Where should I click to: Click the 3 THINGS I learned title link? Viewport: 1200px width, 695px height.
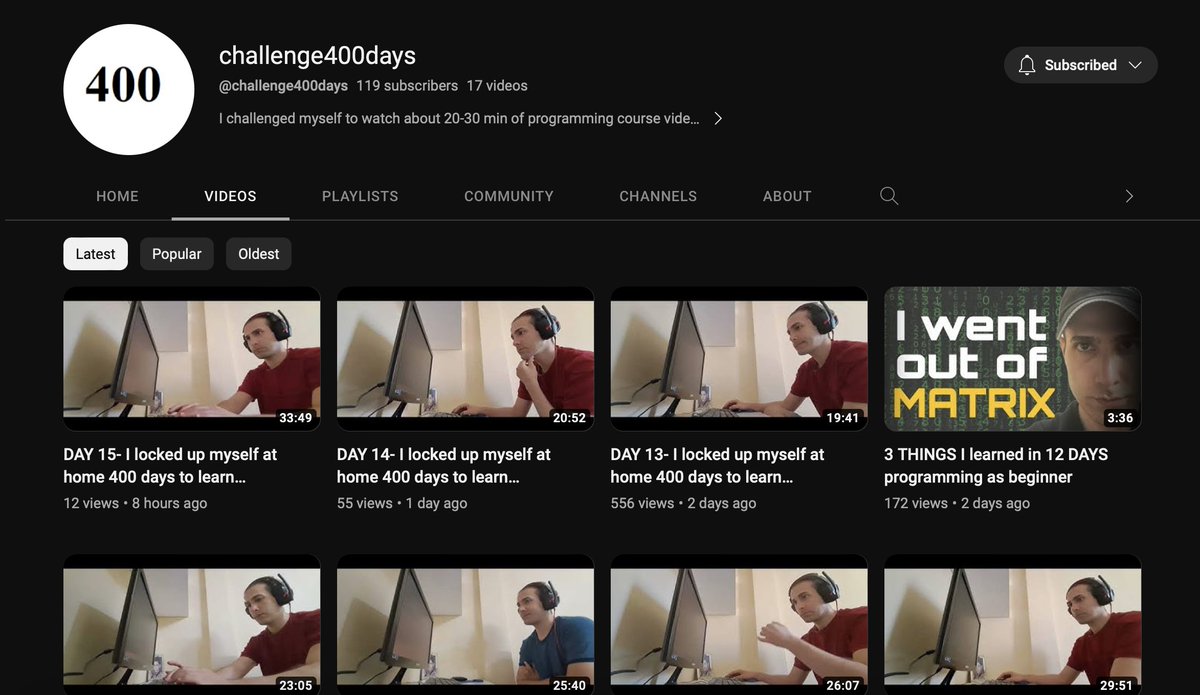[x=995, y=465]
